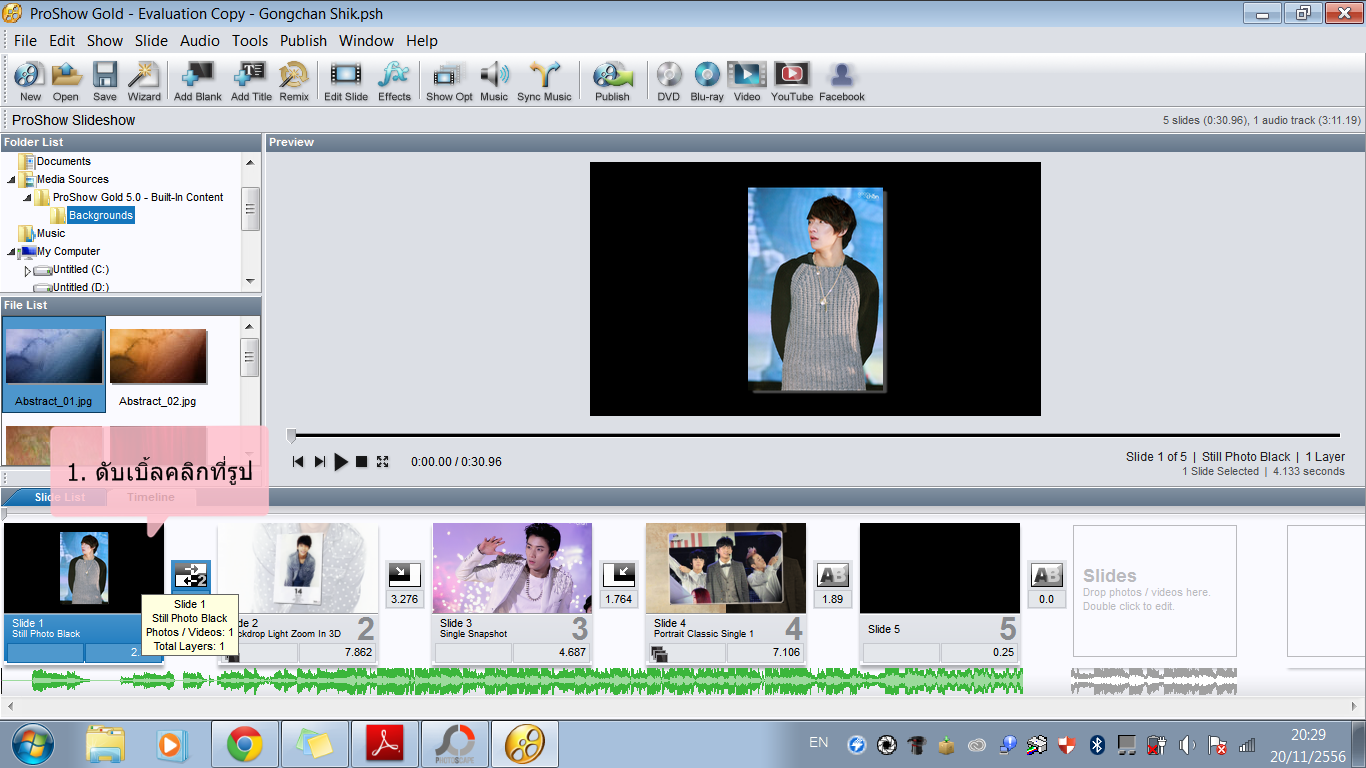The width and height of the screenshot is (1366, 768).
Task: Open the Tools menu
Action: coord(250,41)
